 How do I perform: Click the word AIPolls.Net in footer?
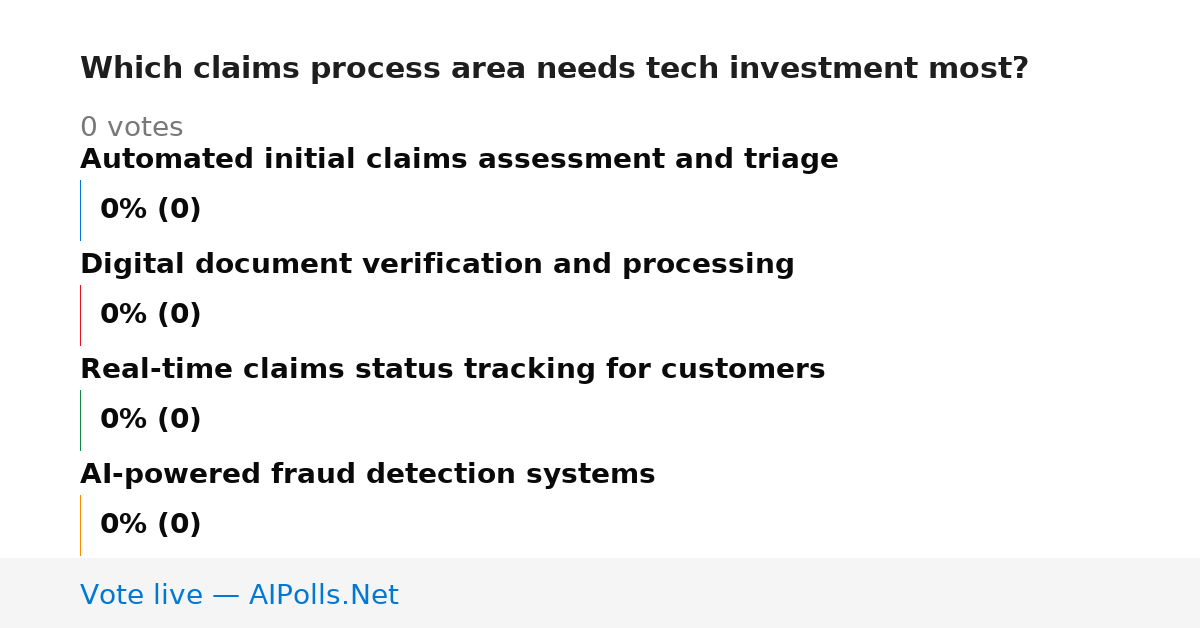click(x=323, y=596)
